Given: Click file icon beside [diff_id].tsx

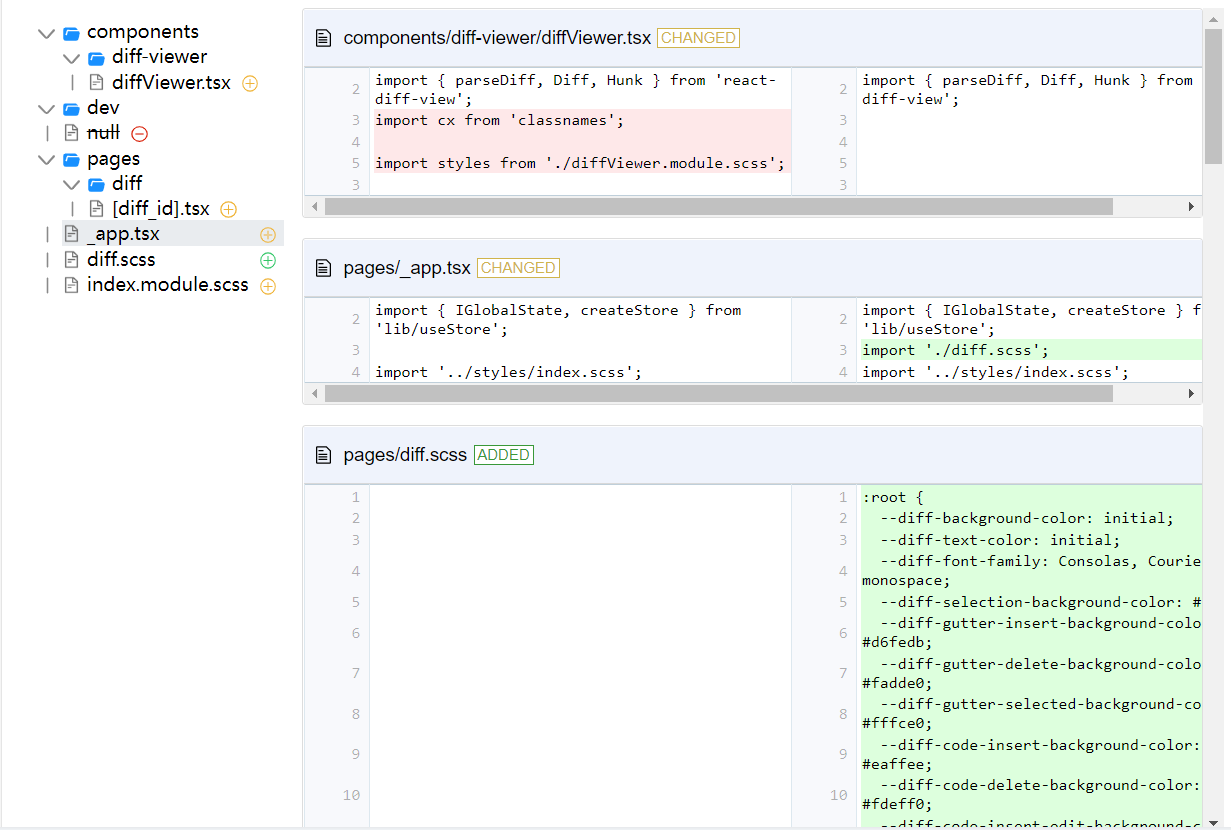Looking at the screenshot, I should tap(97, 209).
